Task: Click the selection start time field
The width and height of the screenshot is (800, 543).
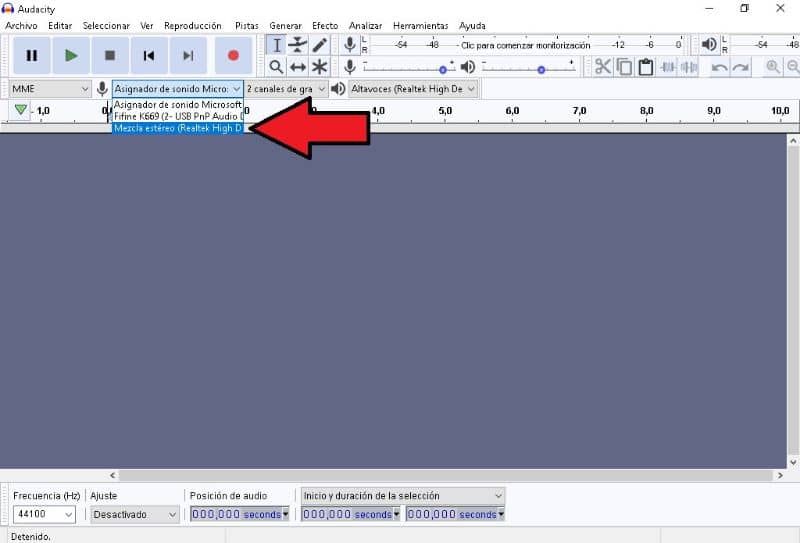Action: pyautogui.click(x=350, y=514)
